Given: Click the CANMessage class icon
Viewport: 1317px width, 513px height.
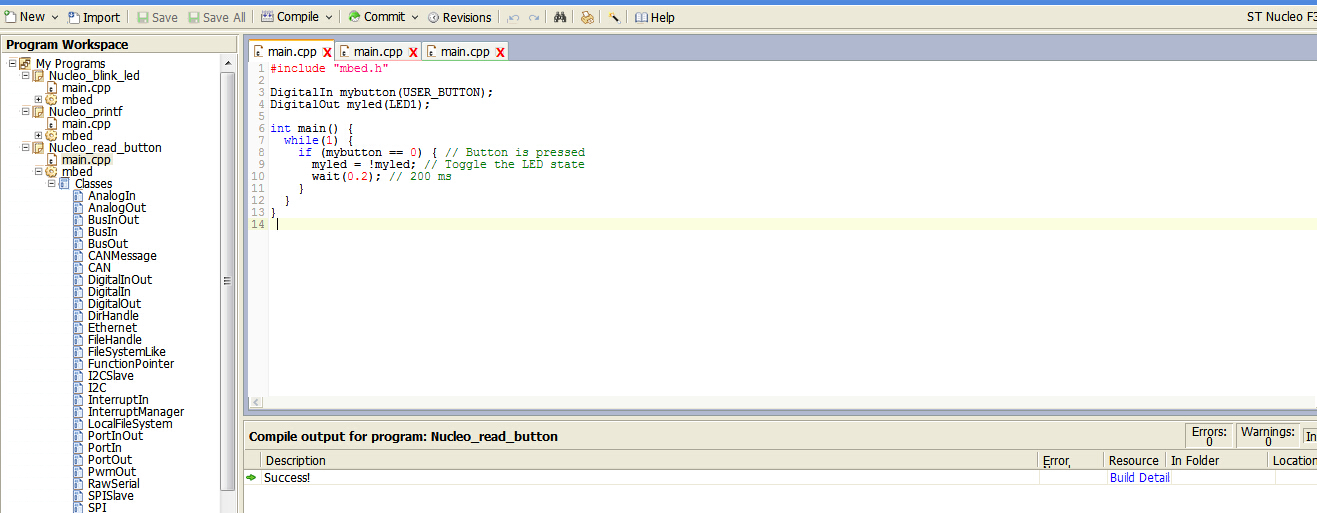Looking at the screenshot, I should [79, 256].
